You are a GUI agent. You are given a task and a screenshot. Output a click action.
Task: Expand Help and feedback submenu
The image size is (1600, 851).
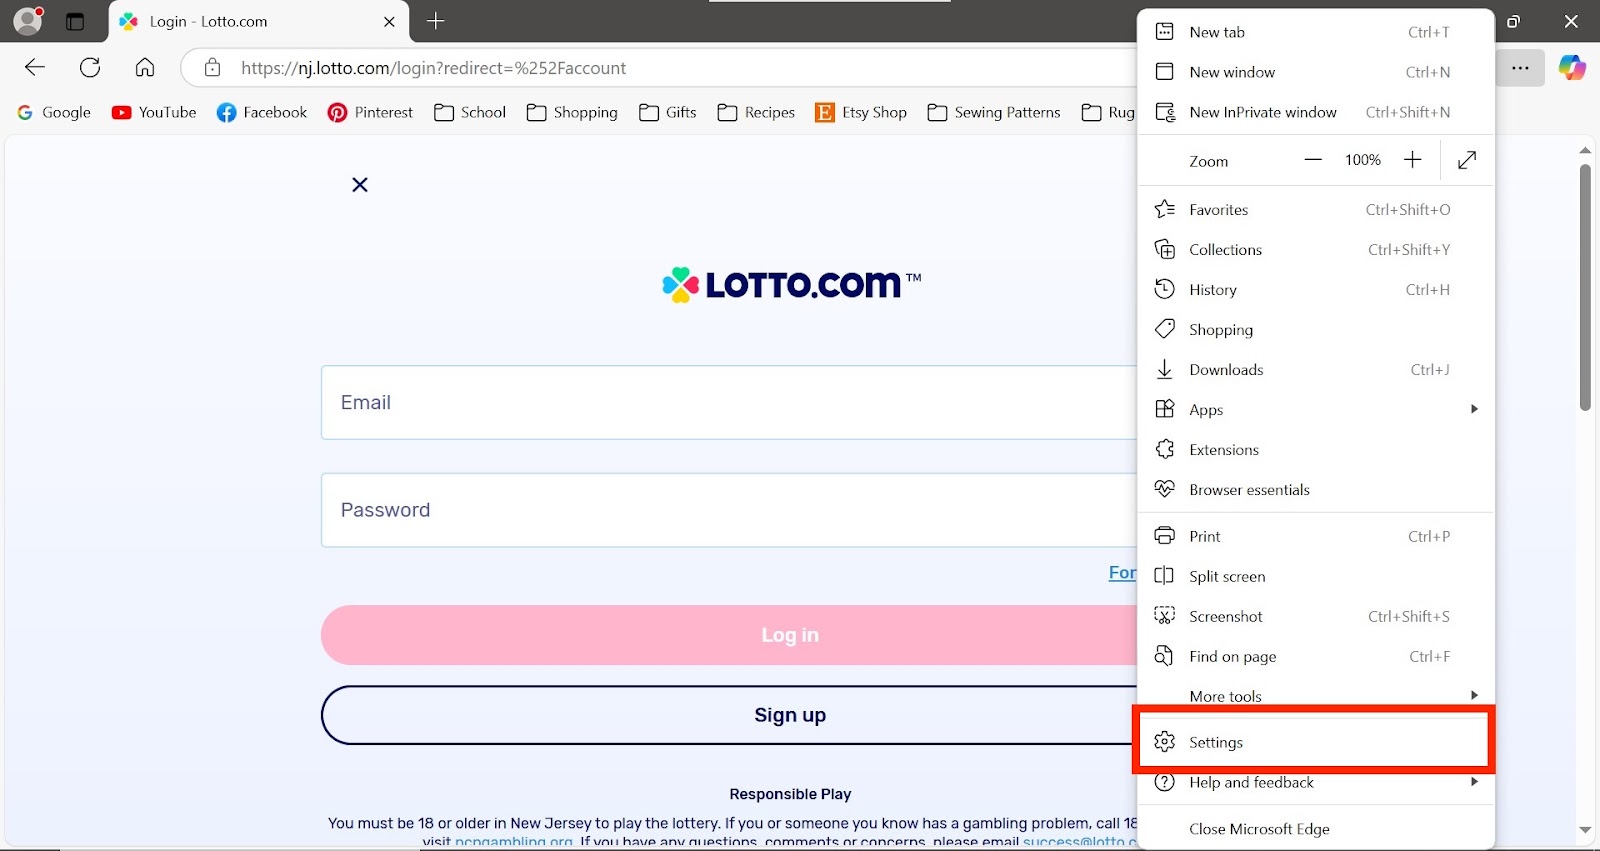(1316, 782)
